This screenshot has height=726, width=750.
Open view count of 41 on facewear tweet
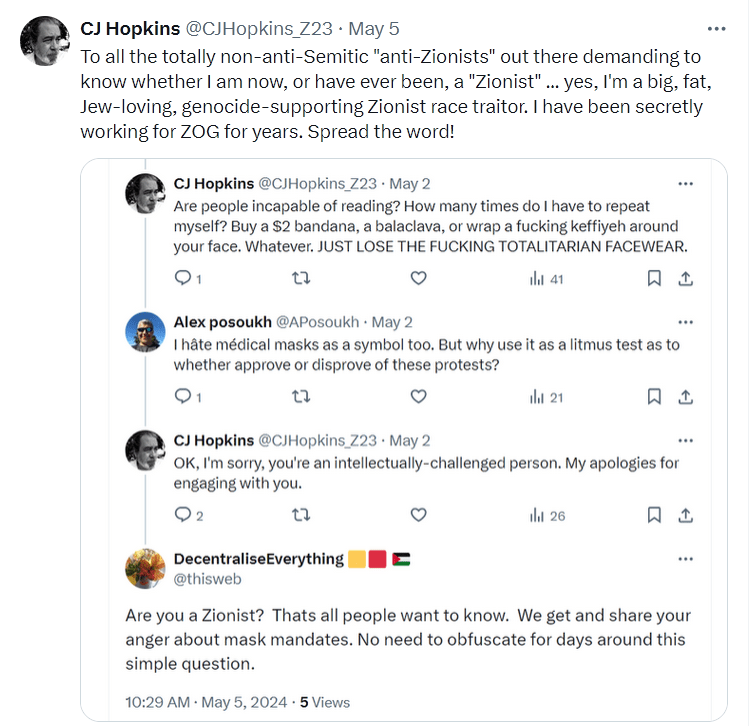coord(546,279)
